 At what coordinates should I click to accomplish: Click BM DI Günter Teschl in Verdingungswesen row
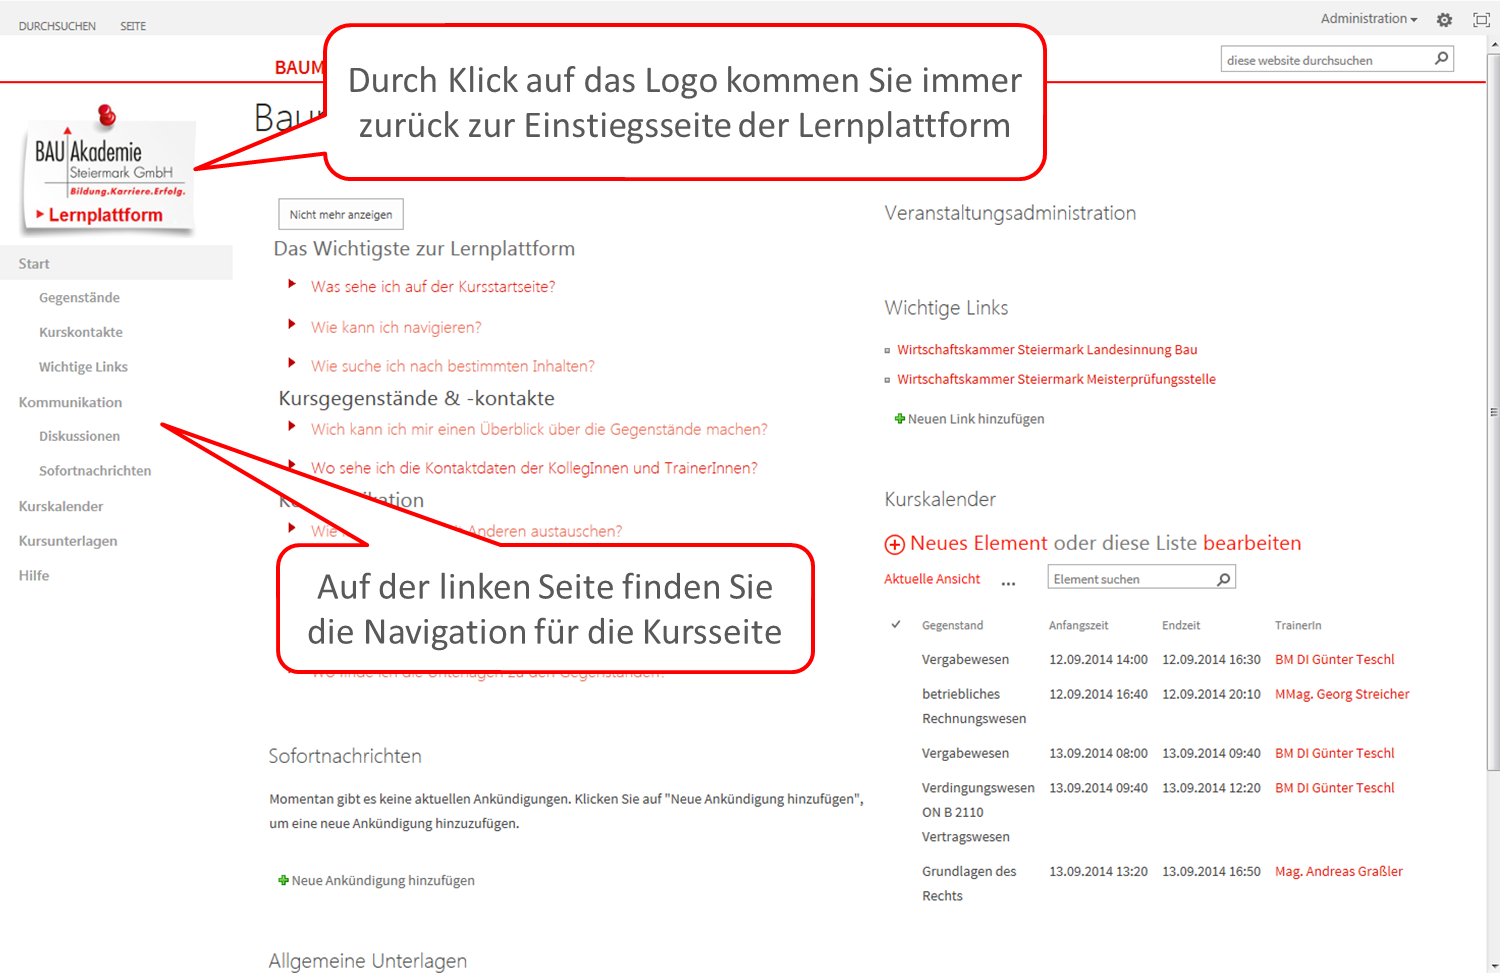point(1334,788)
